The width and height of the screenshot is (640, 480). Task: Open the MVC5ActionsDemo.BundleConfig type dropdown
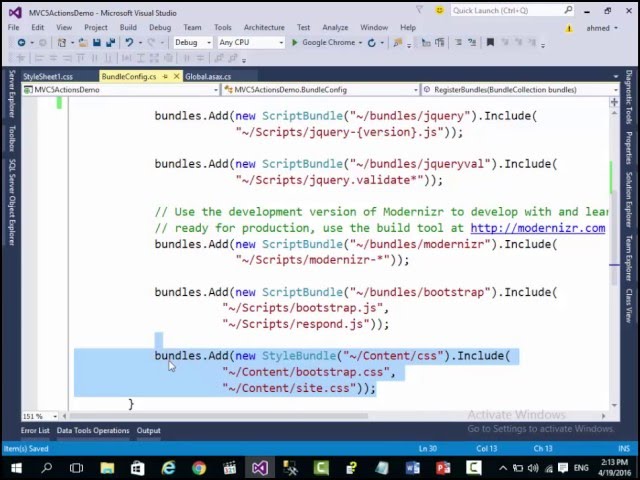[321, 90]
